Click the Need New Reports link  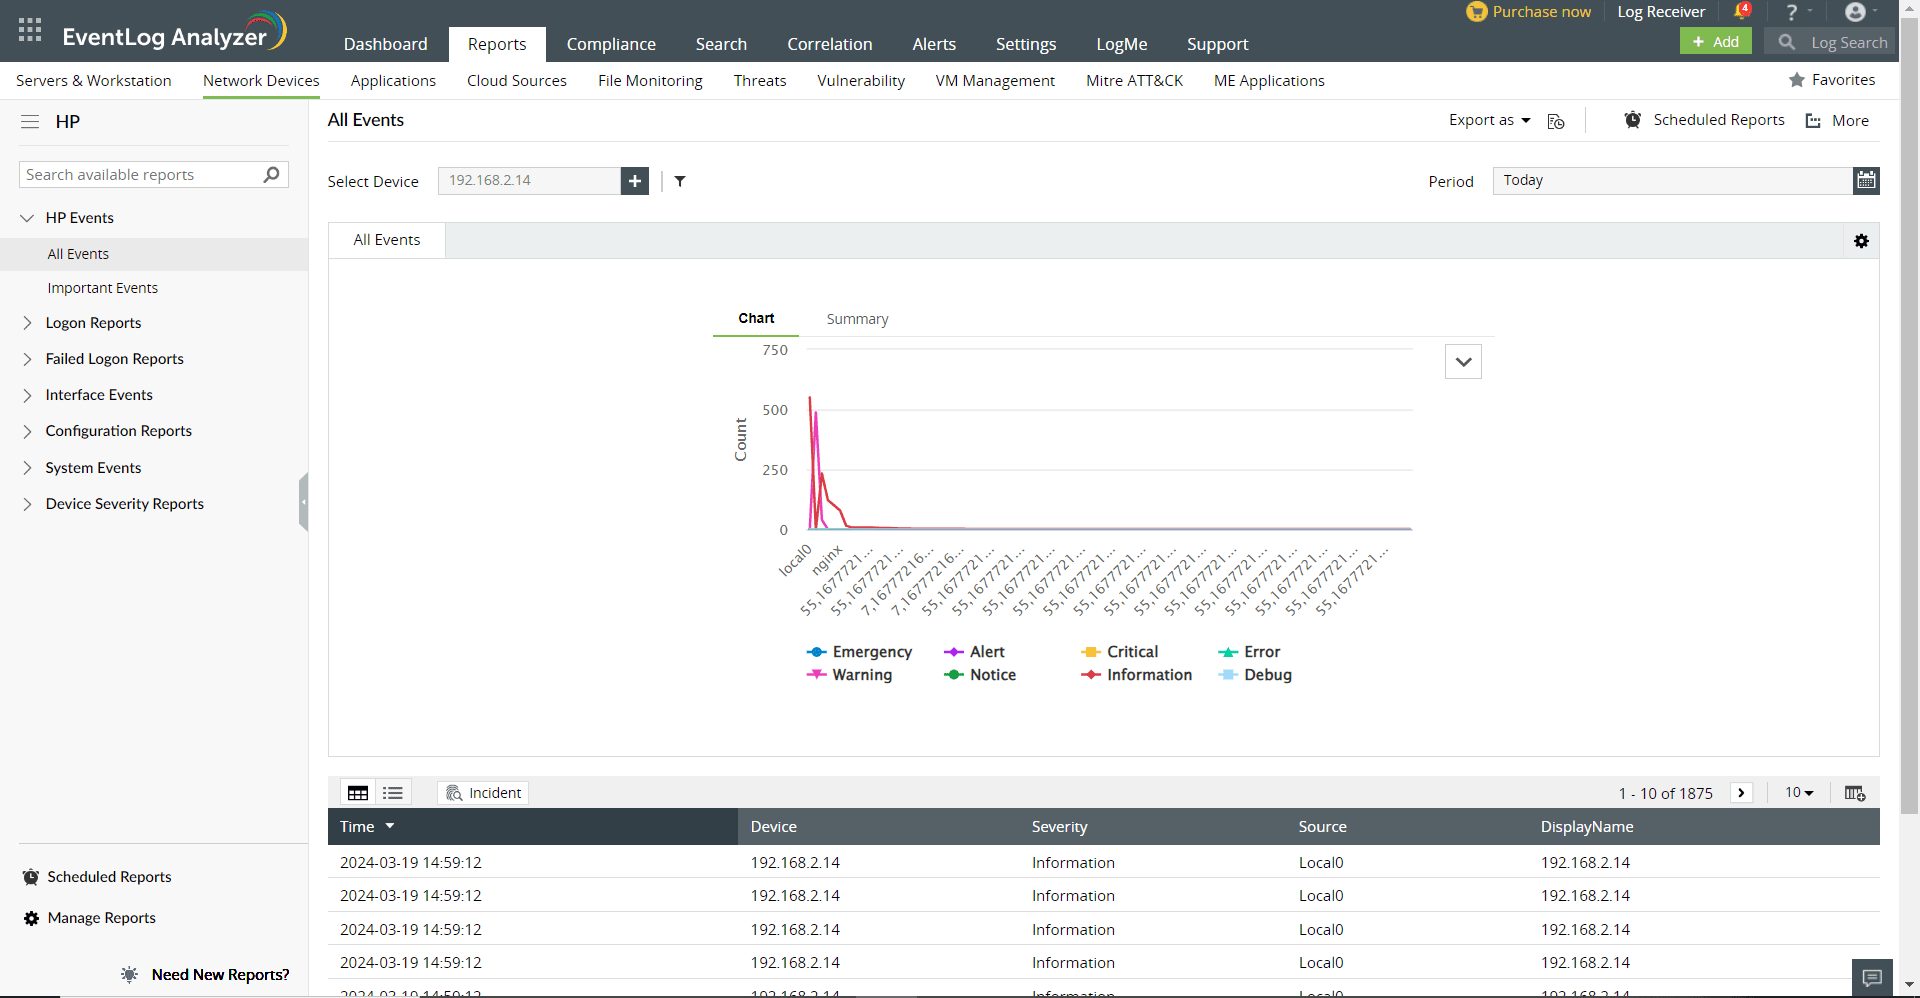click(x=221, y=975)
